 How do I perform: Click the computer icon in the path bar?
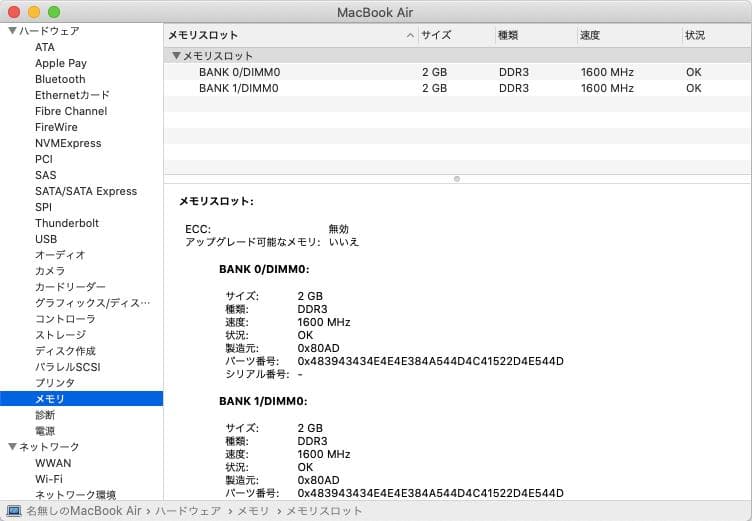13,511
